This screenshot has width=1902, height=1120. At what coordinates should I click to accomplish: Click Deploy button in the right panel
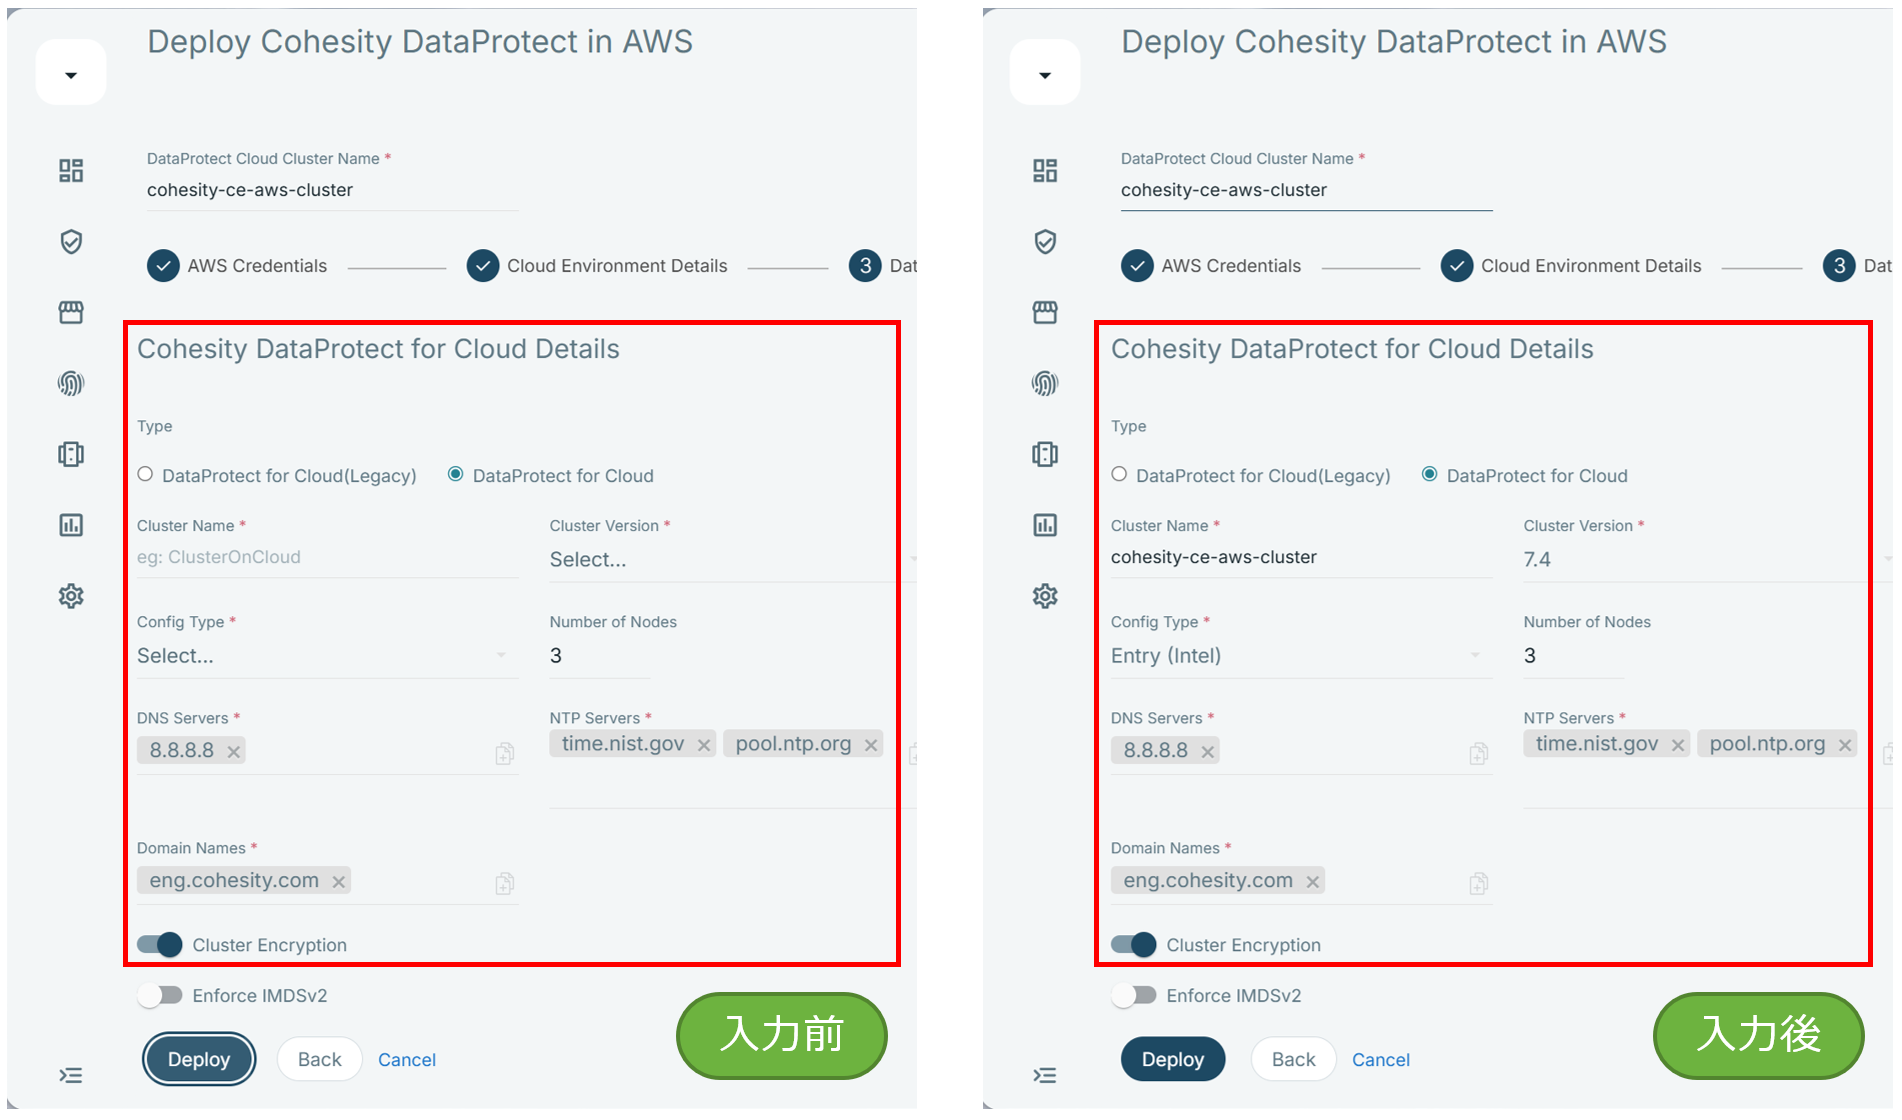[1173, 1059]
